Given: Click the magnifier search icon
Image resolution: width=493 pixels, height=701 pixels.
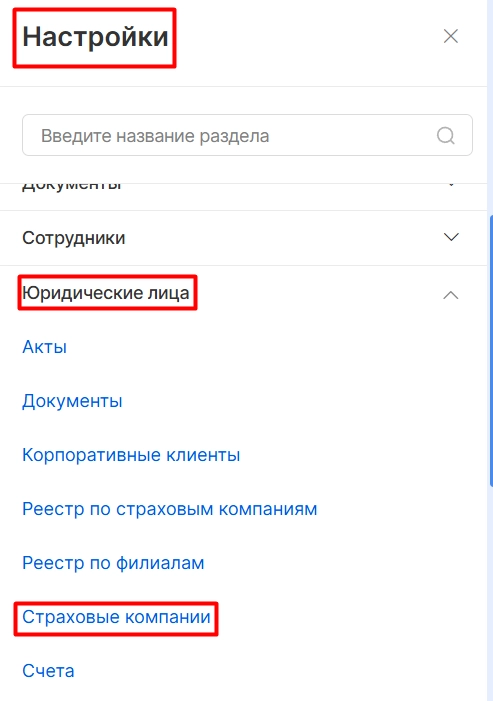Looking at the screenshot, I should point(446,135).
